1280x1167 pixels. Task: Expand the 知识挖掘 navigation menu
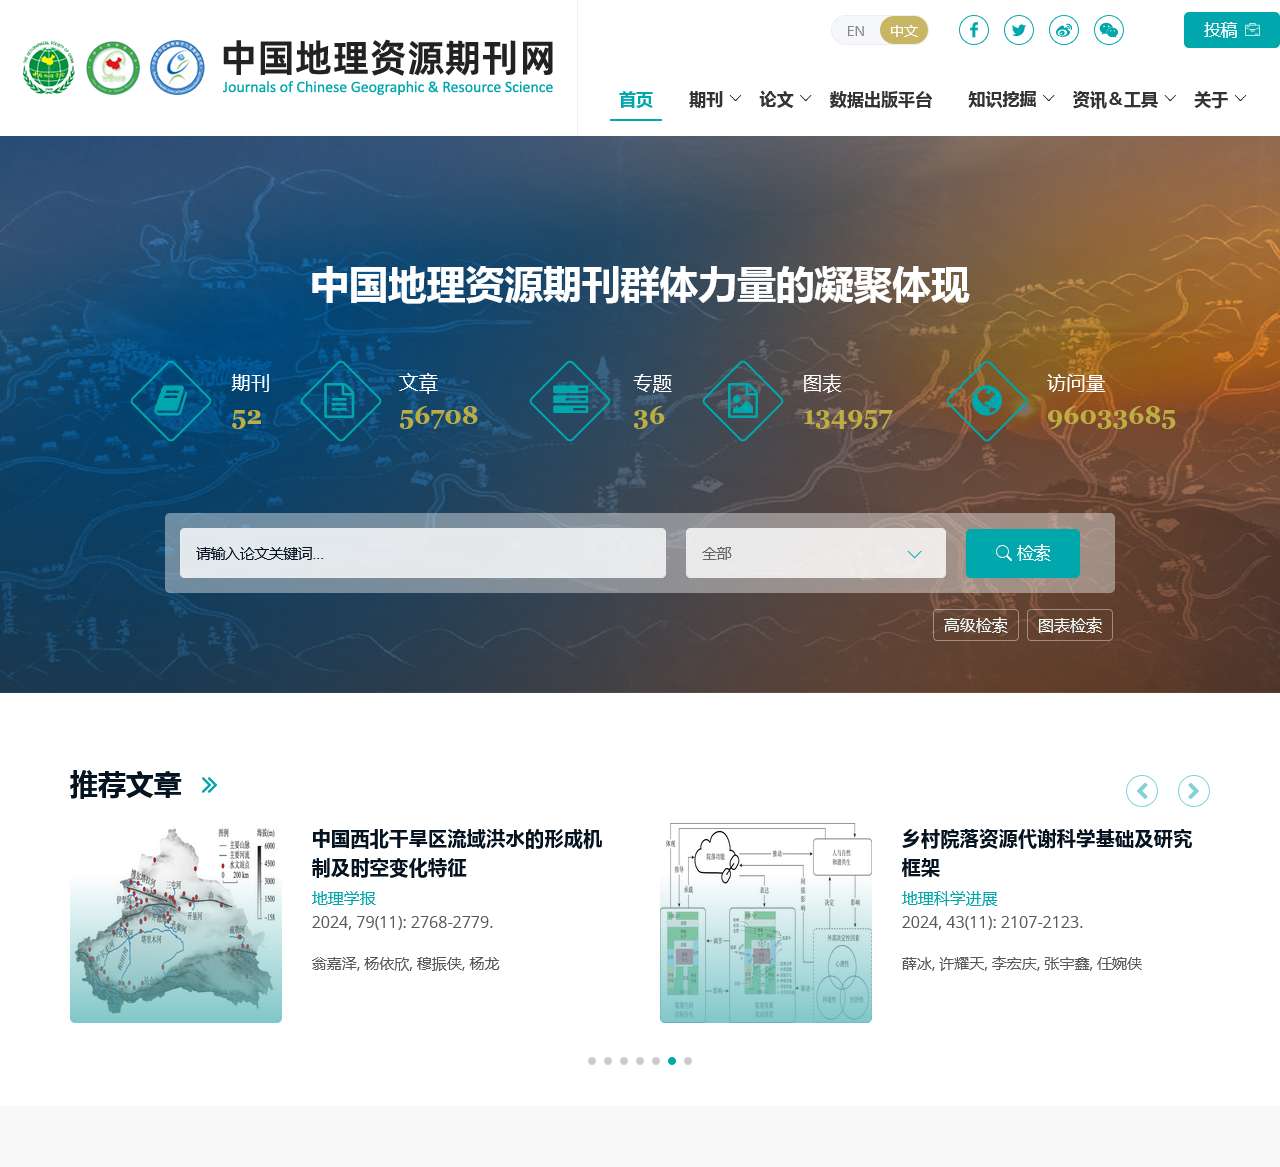(1011, 99)
